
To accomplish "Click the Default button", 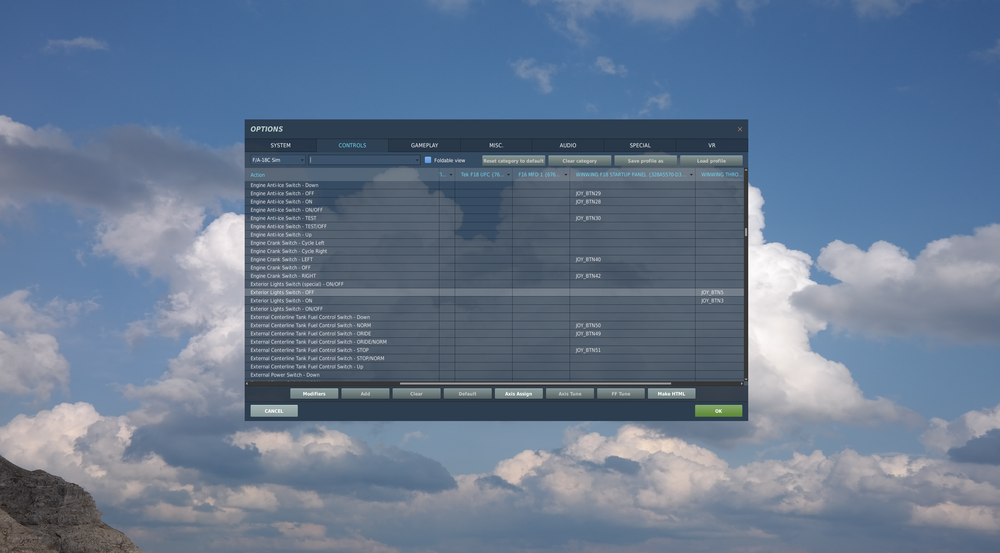I will pos(467,394).
